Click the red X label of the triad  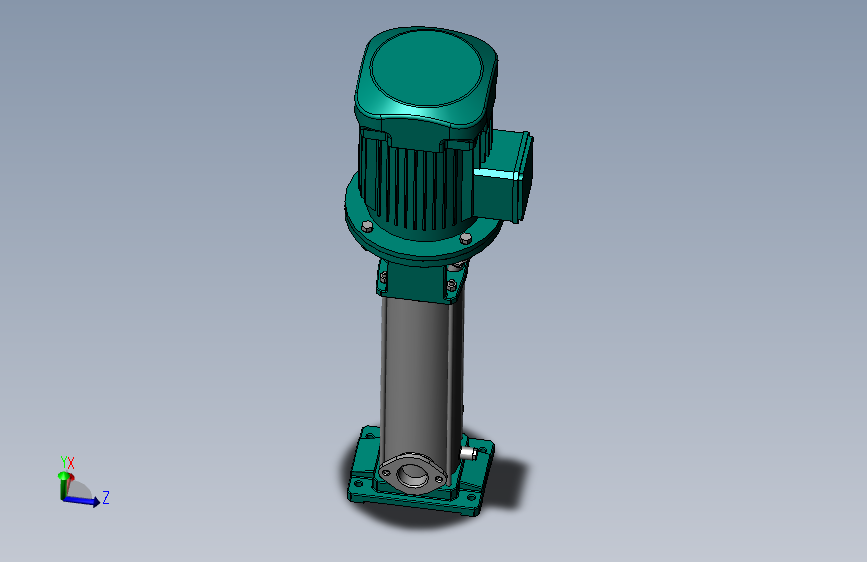tap(71, 464)
